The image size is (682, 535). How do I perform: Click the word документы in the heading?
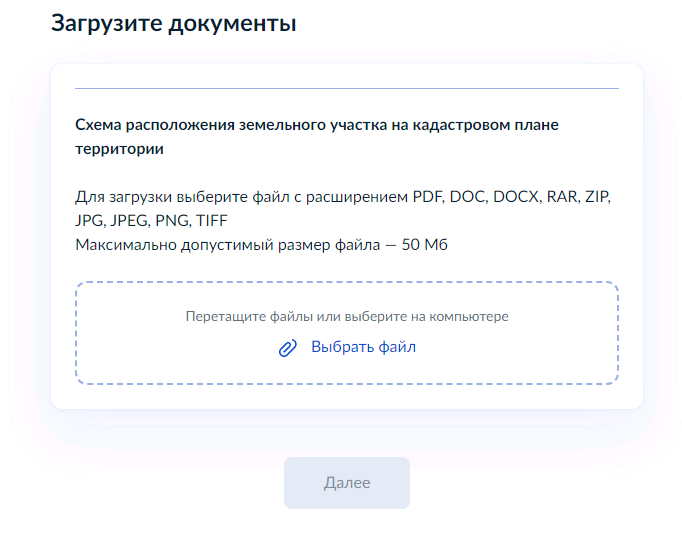[232, 24]
